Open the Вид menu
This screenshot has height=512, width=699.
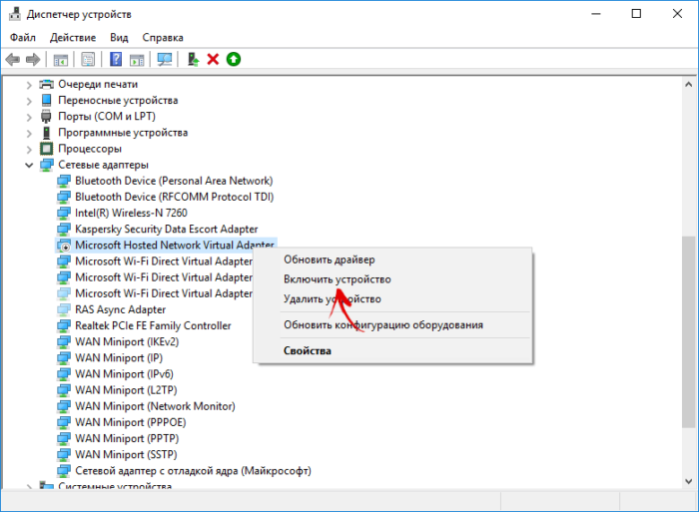pos(119,37)
